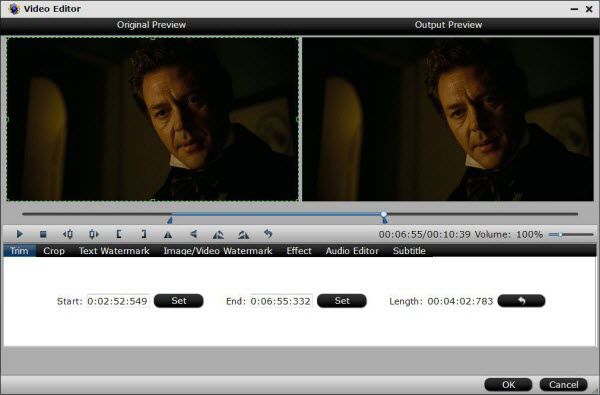
Task: Click the Output Preview video frame
Action: [x=448, y=119]
